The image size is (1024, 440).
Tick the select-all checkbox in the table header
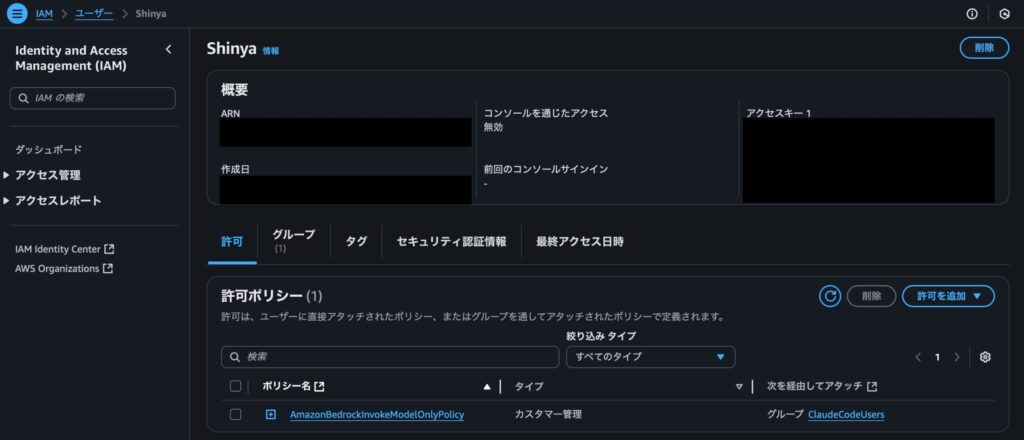point(236,386)
